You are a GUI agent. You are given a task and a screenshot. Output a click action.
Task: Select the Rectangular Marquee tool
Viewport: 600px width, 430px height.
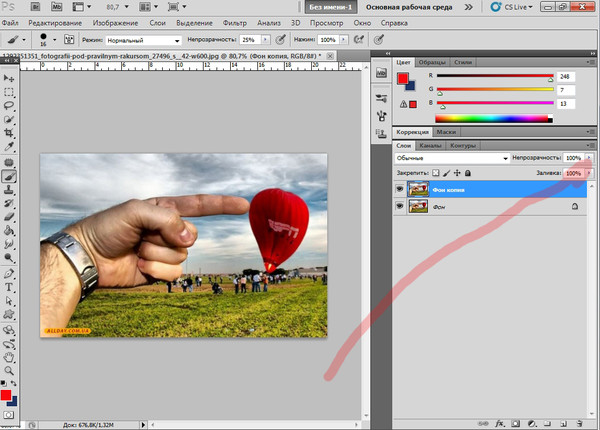[x=9, y=92]
